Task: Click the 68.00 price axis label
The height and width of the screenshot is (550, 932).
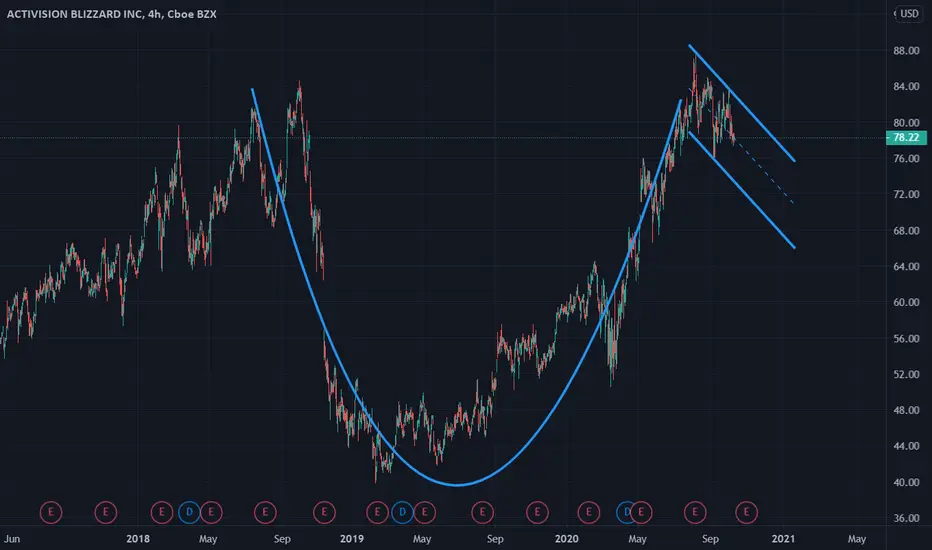Action: [906, 231]
